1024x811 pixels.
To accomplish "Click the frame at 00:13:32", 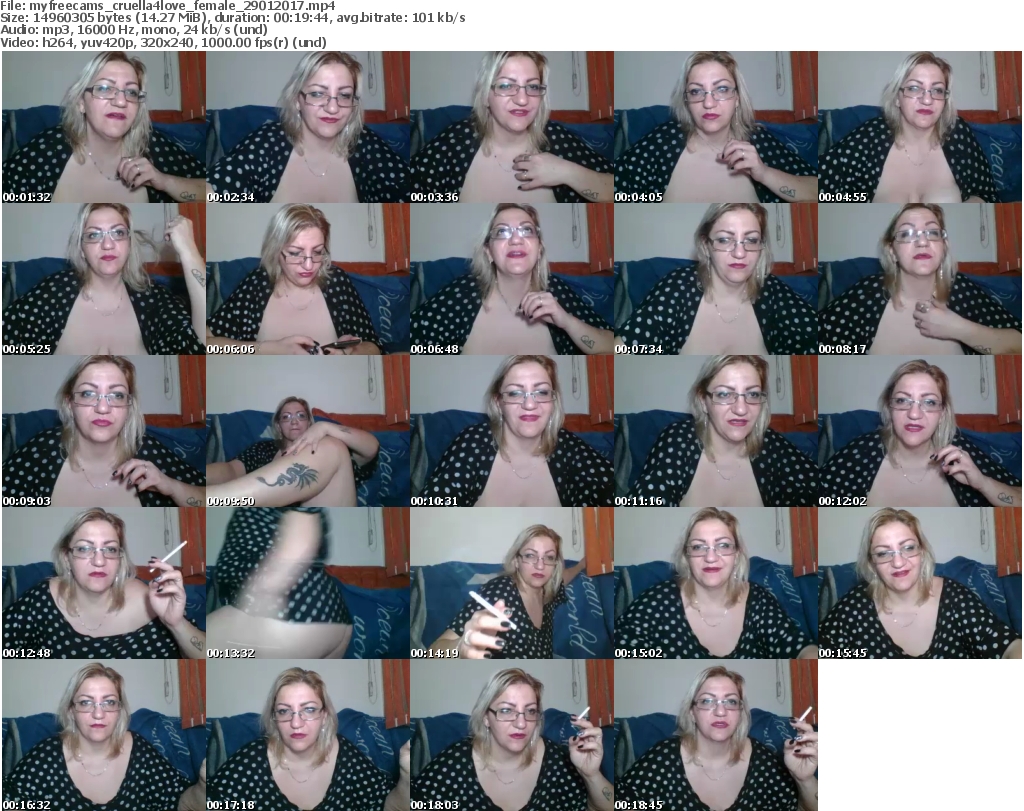I will (307, 583).
